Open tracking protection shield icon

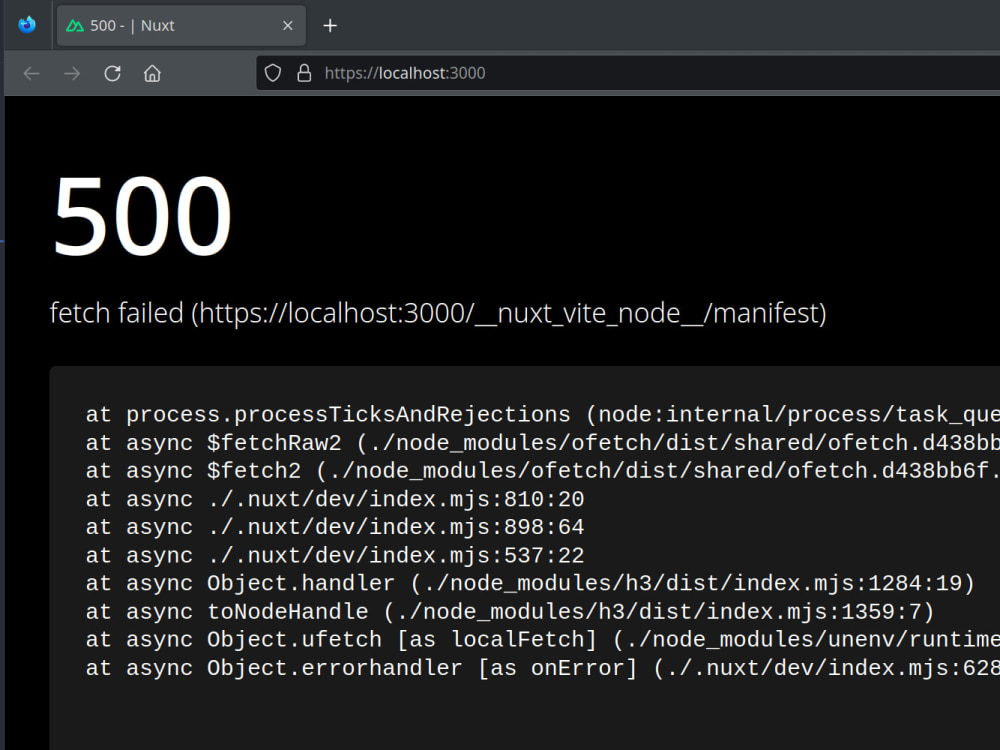(273, 73)
